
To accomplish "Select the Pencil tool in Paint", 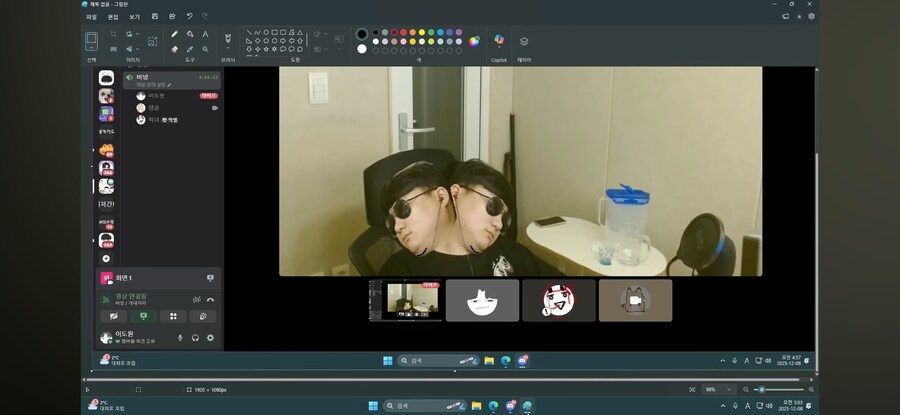I will pos(174,34).
